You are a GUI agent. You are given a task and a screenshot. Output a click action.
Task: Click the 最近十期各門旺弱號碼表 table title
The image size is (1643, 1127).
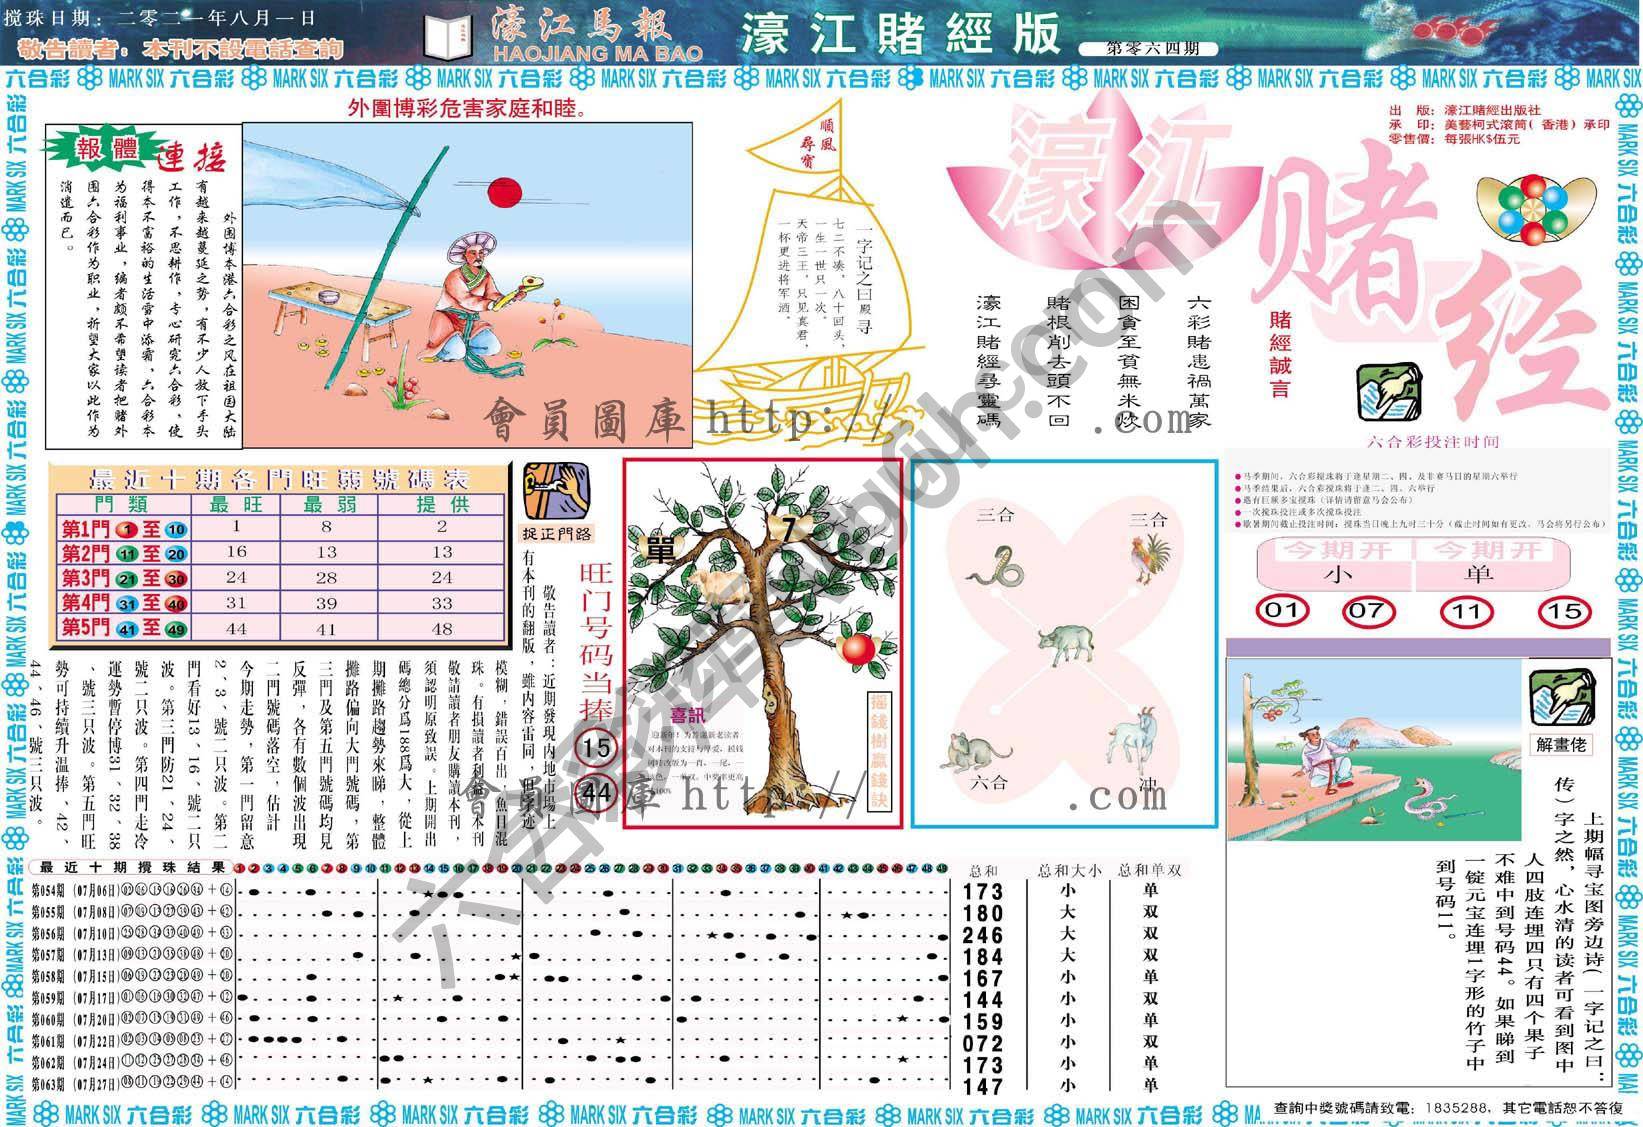click(x=279, y=478)
